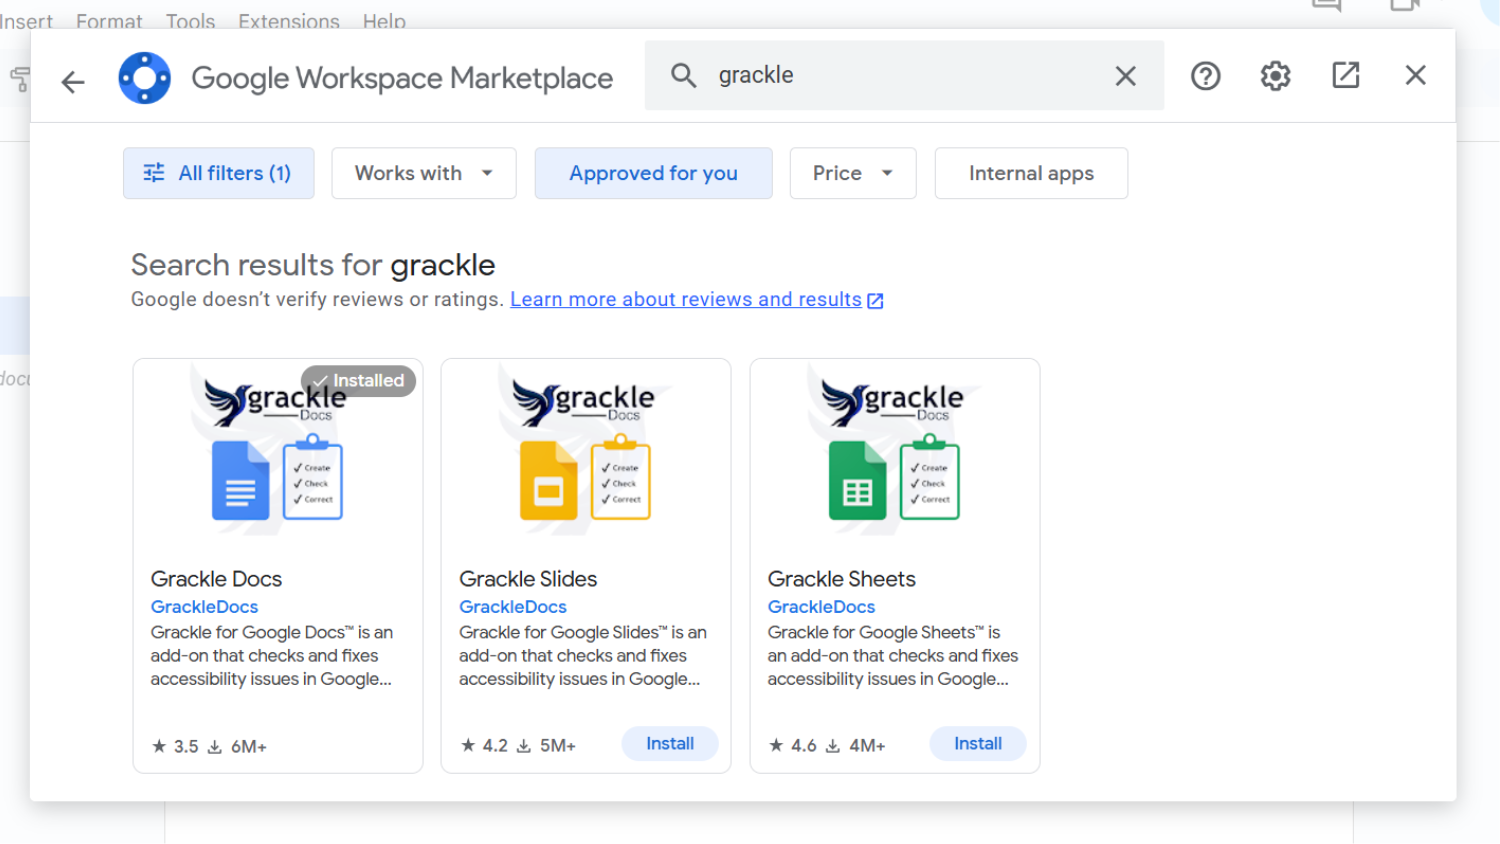Screen dimensions: 1500x844
Task: Open the Help question mark icon
Action: (1205, 76)
